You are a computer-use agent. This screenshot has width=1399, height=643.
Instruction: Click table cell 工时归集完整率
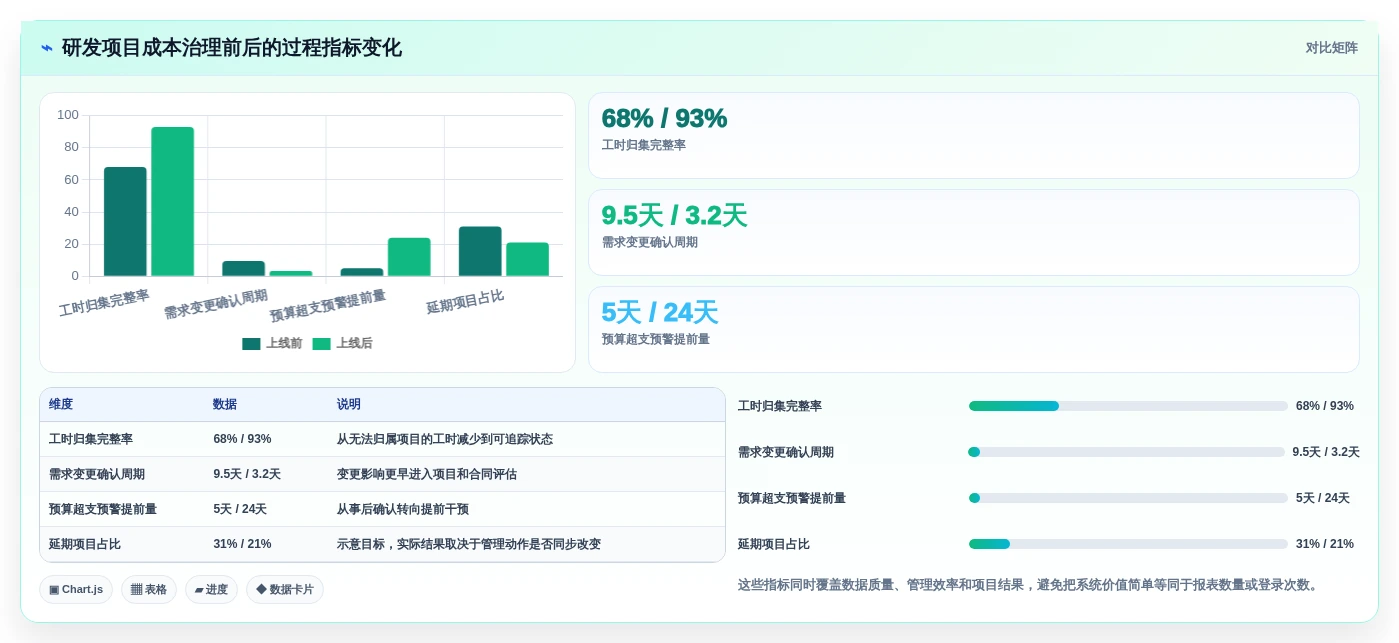click(91, 439)
